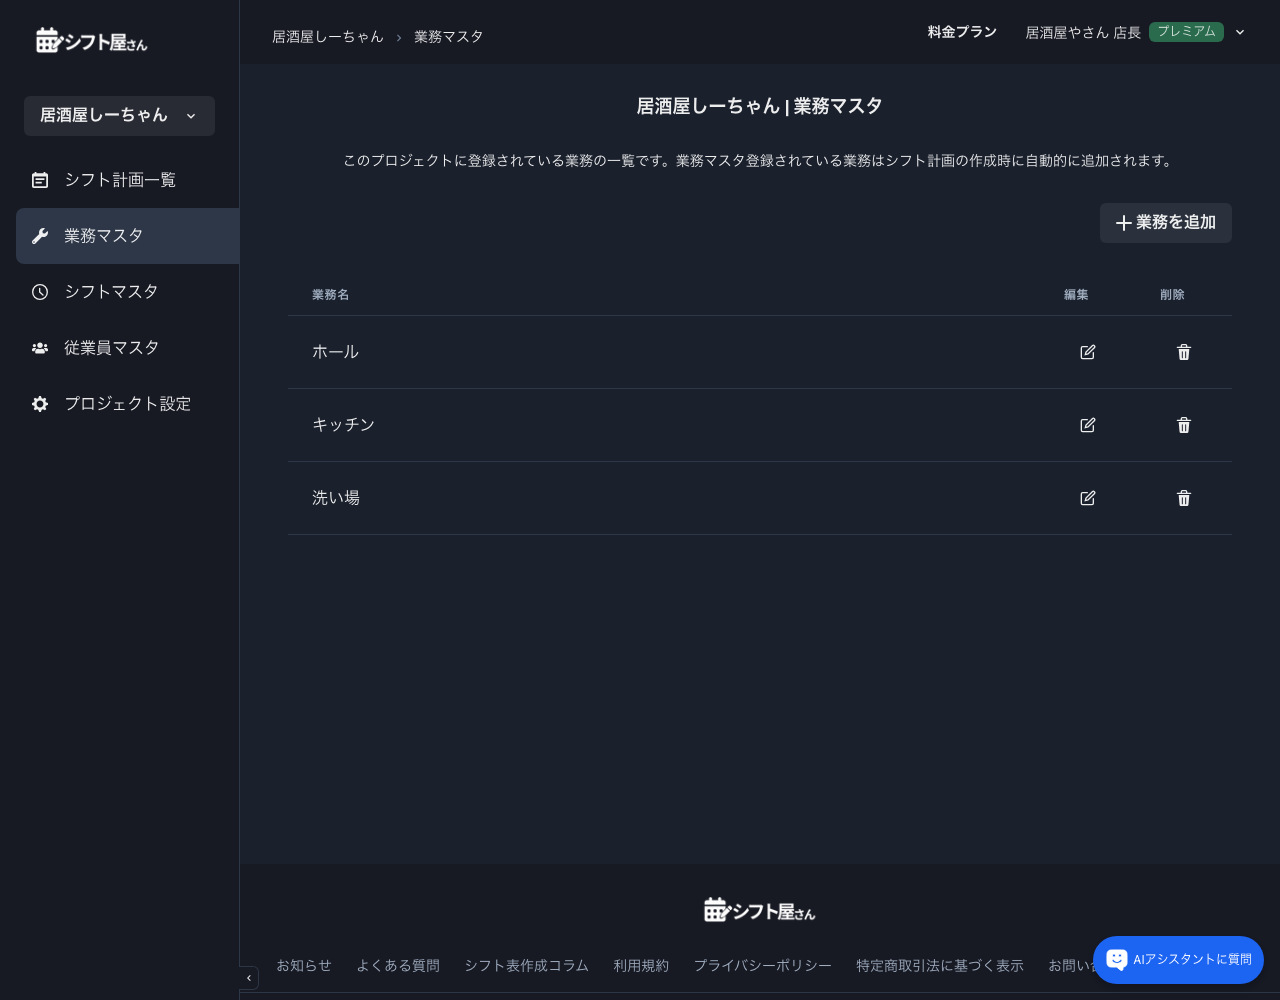Expand the 居酒屋やさん account menu chevron
Screen dimensions: 1280x1000
click(x=1240, y=32)
